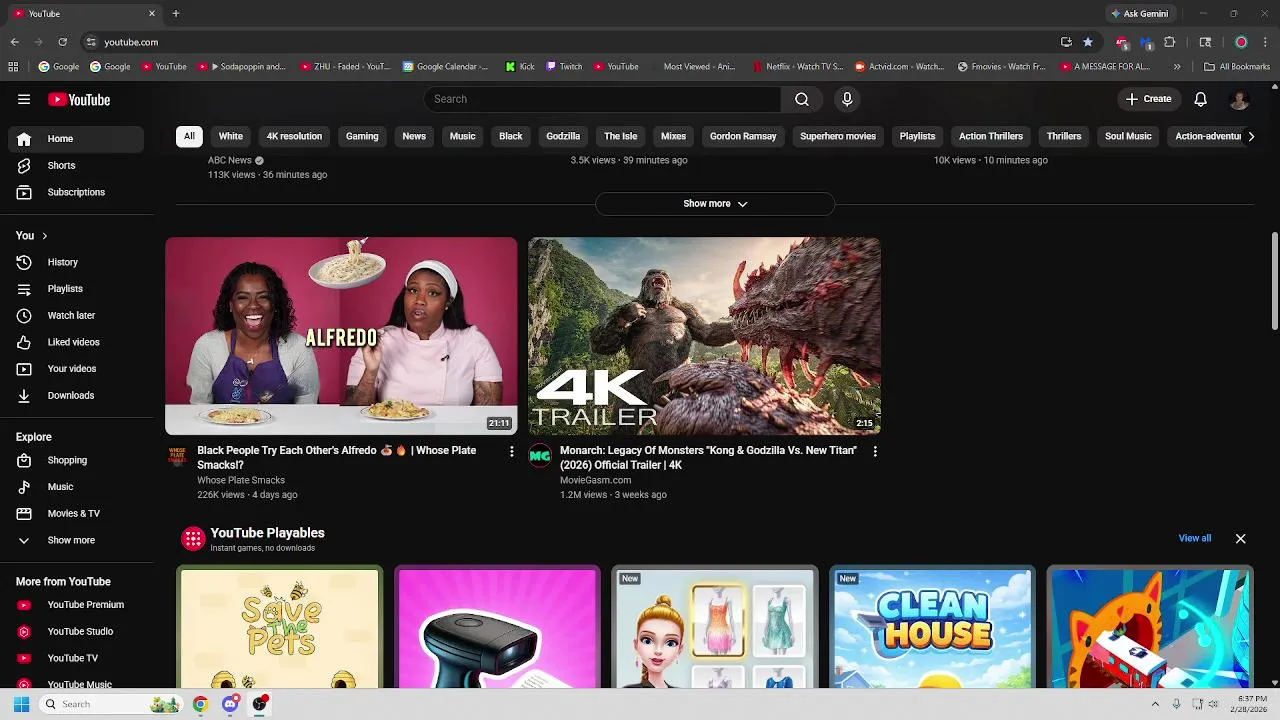Open the Monarch 4K trailer thumbnail
The image size is (1280, 720).
point(704,336)
